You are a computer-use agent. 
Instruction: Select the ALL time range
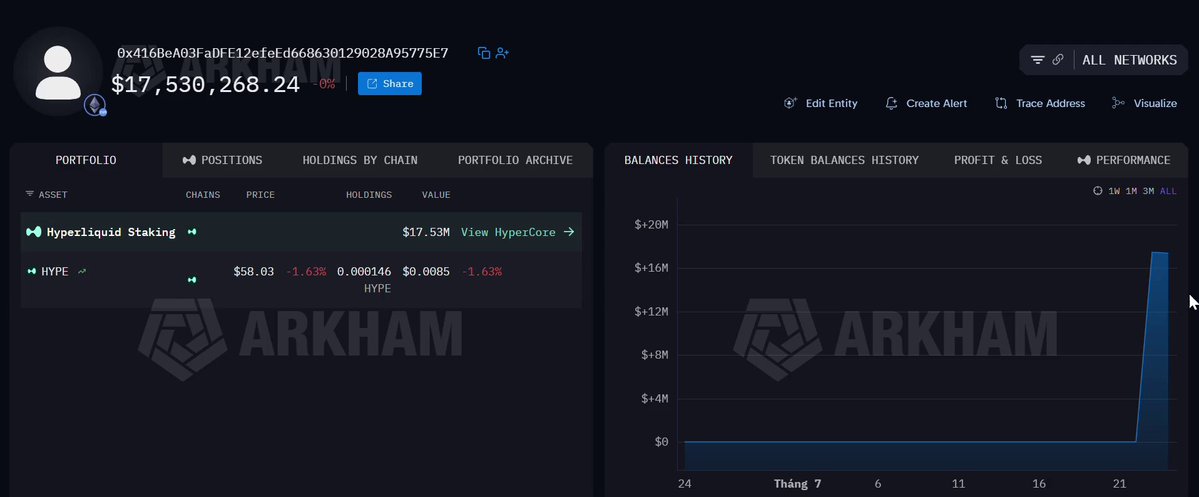click(x=1168, y=191)
